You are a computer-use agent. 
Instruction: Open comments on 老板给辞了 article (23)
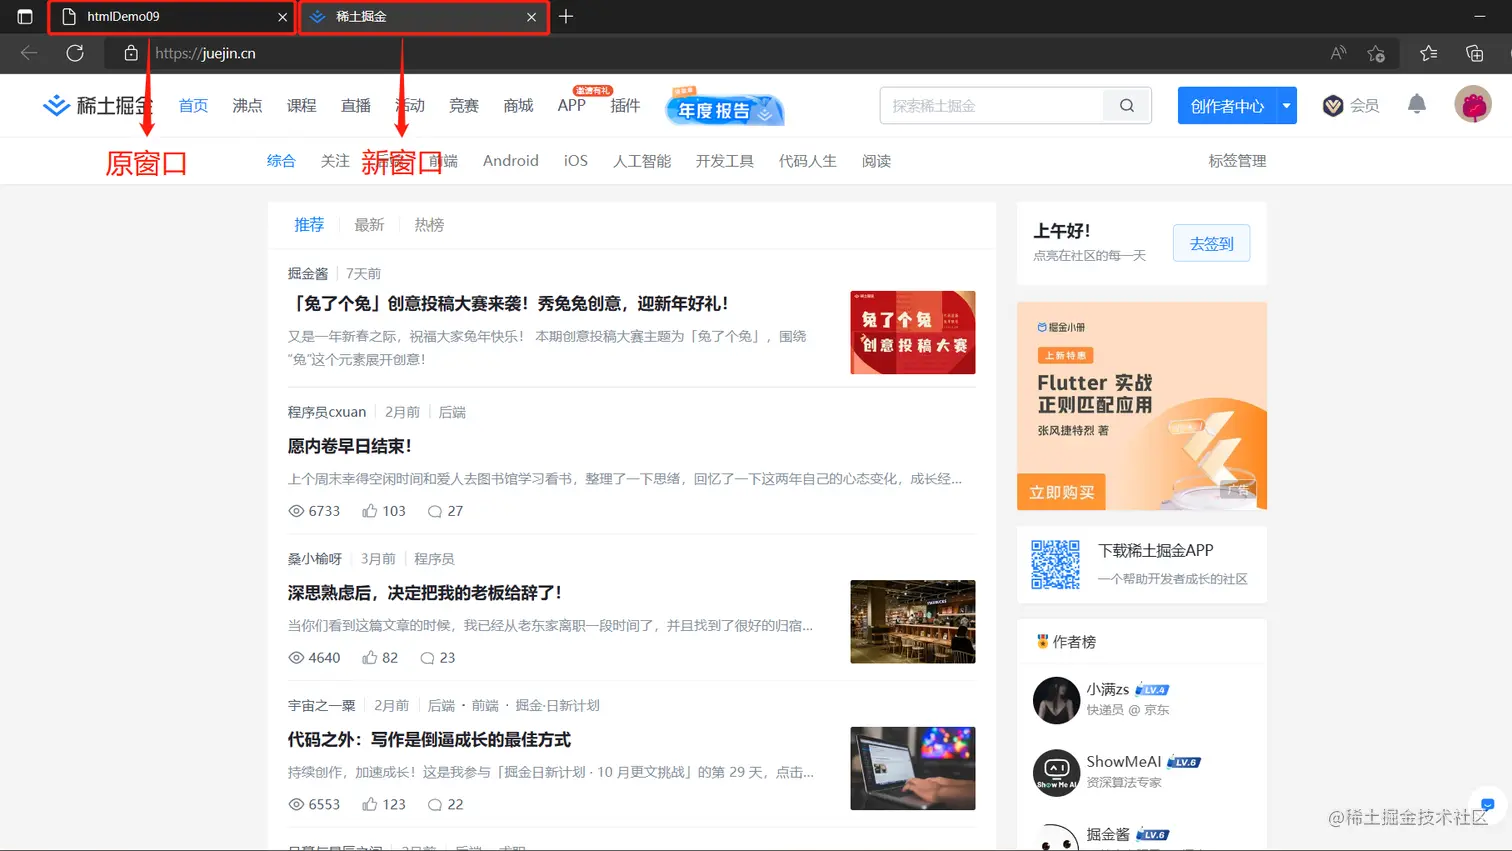point(438,658)
